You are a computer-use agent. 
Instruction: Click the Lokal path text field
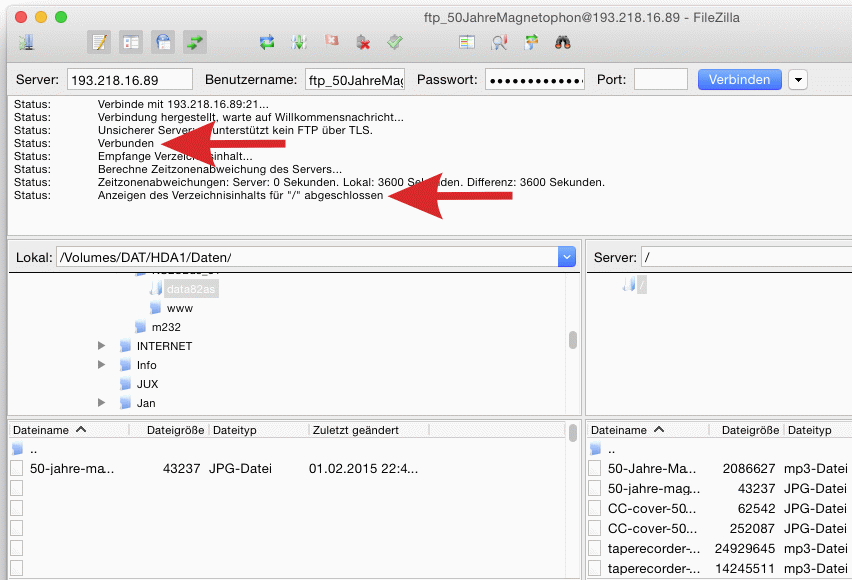(307, 257)
